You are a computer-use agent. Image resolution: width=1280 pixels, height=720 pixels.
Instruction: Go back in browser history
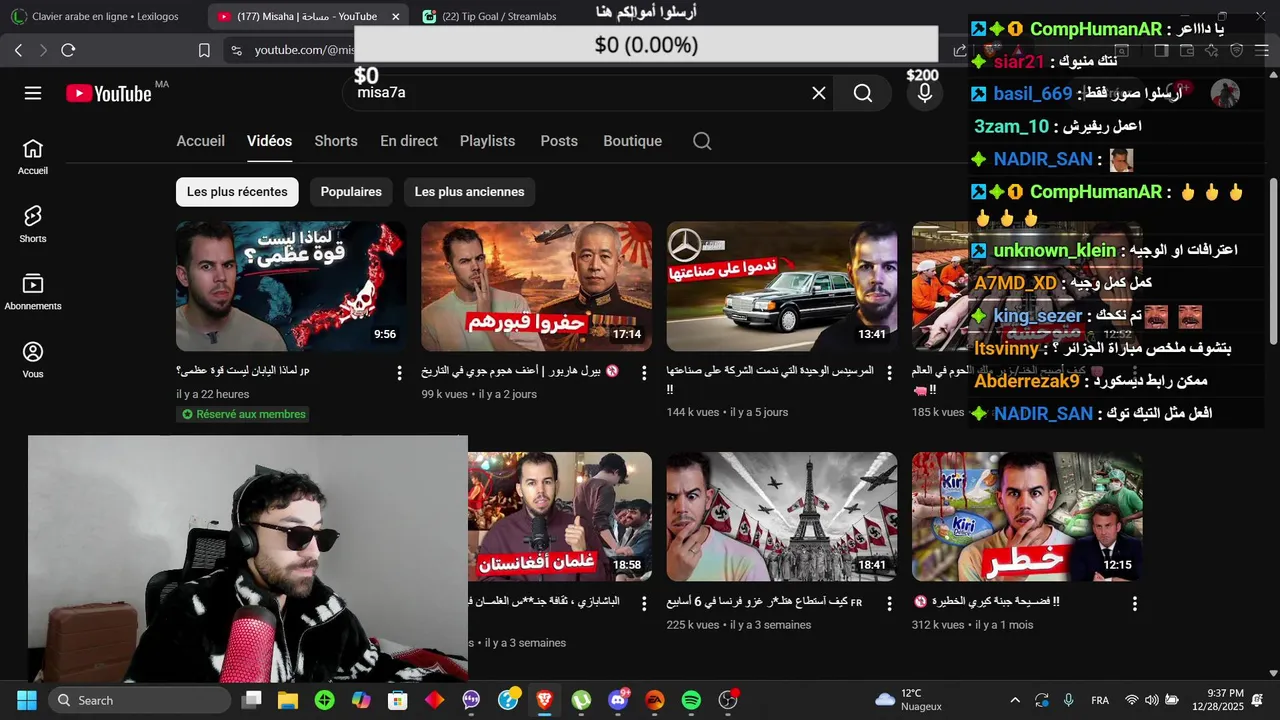(x=18, y=50)
